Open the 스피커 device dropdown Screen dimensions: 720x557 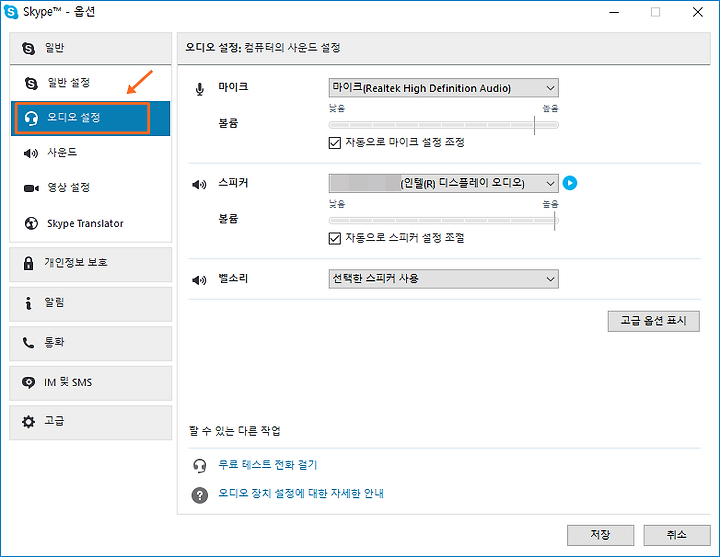click(444, 183)
